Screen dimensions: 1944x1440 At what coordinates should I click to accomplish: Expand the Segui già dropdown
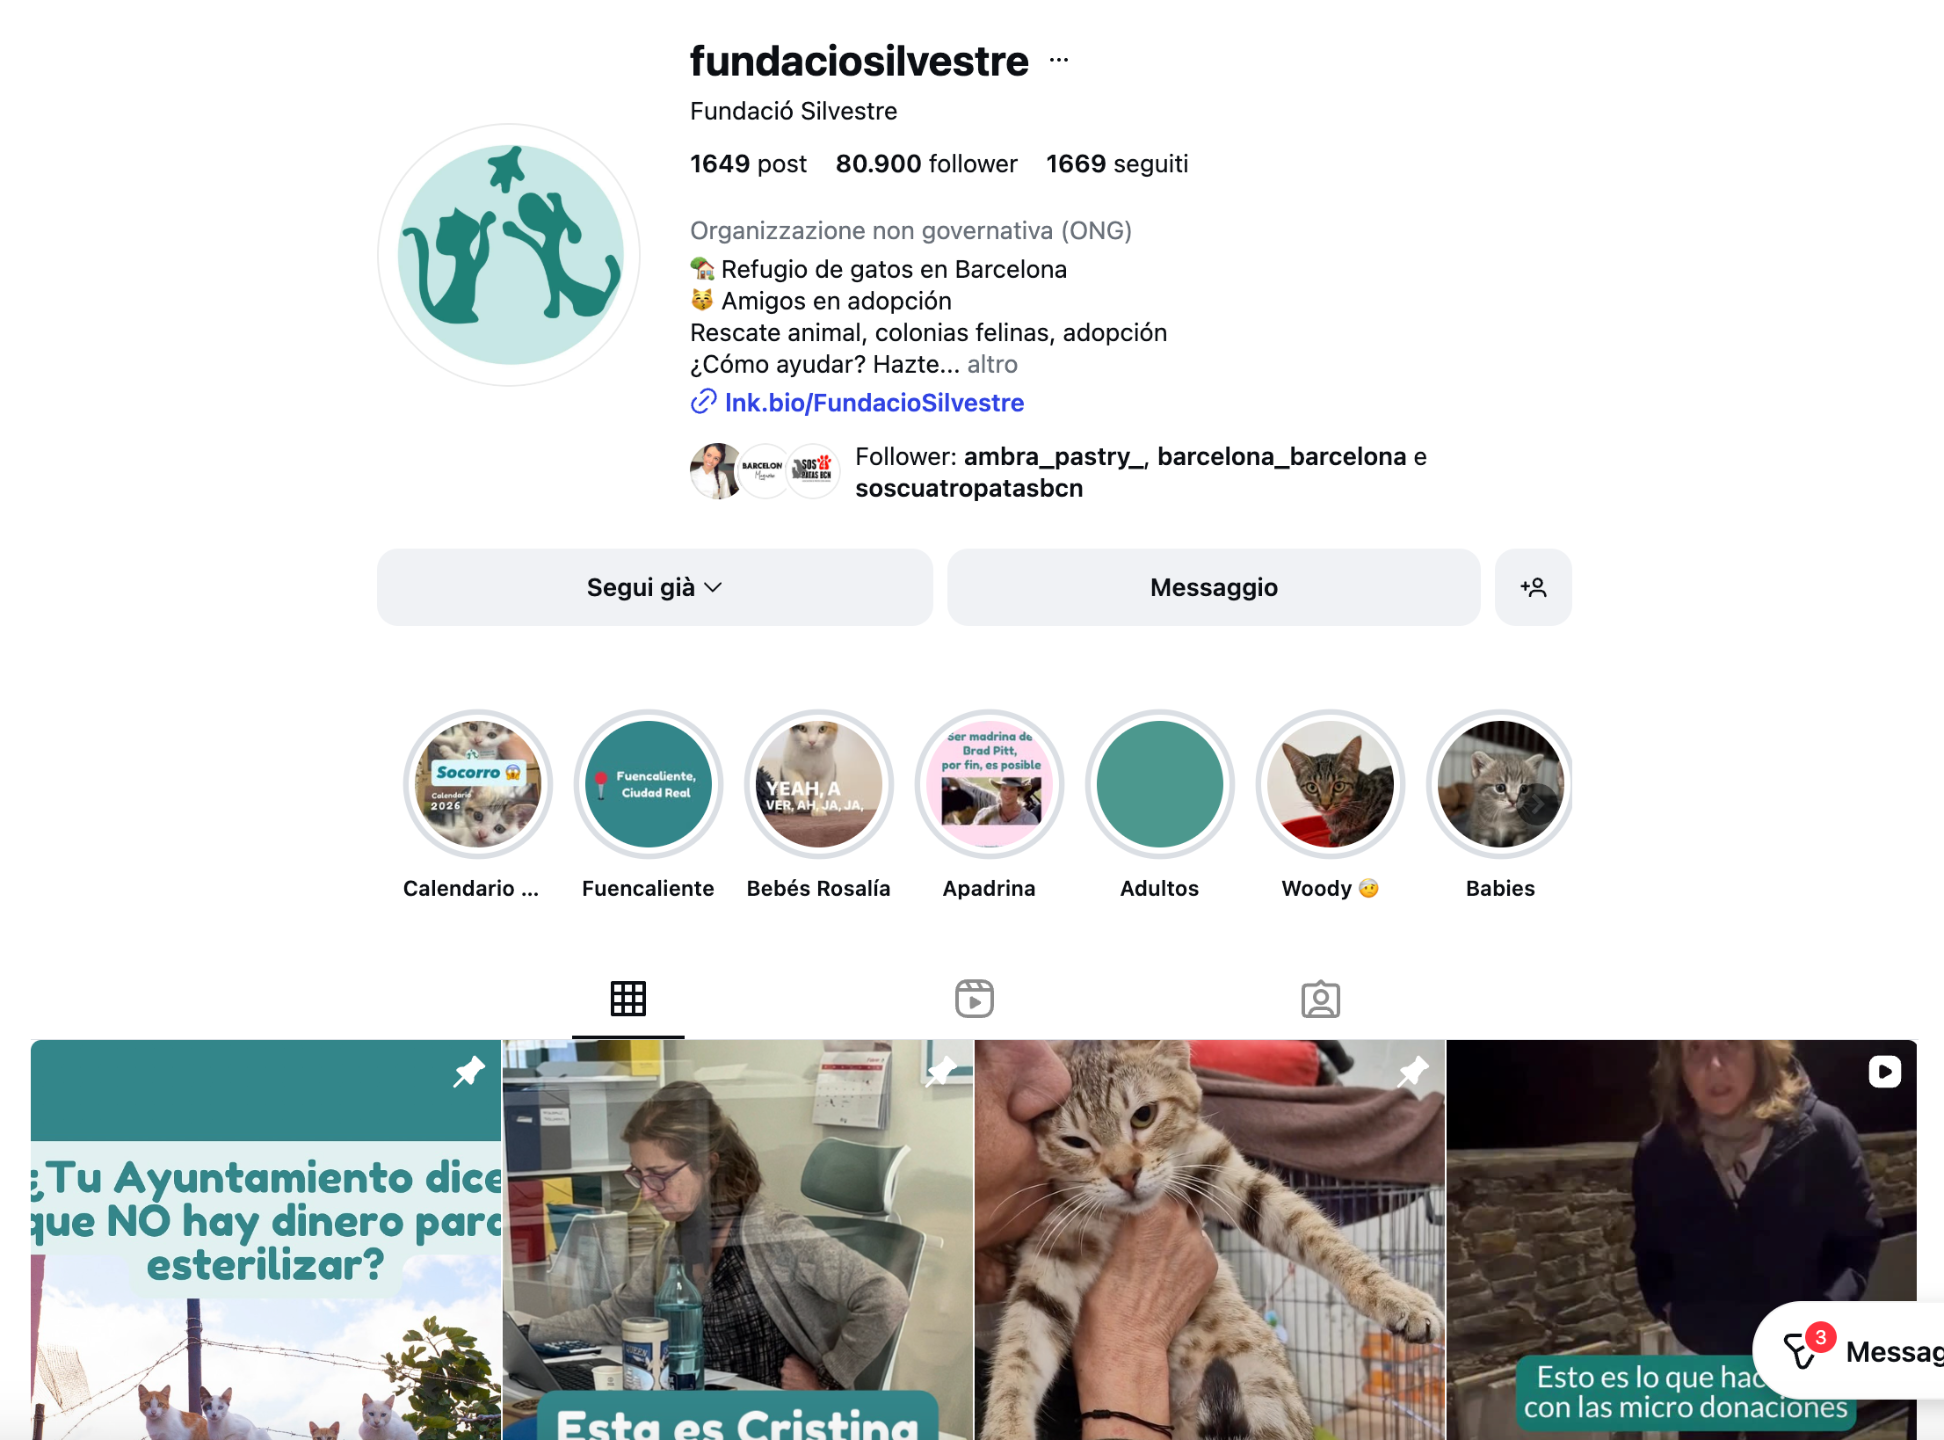pyautogui.click(x=654, y=587)
